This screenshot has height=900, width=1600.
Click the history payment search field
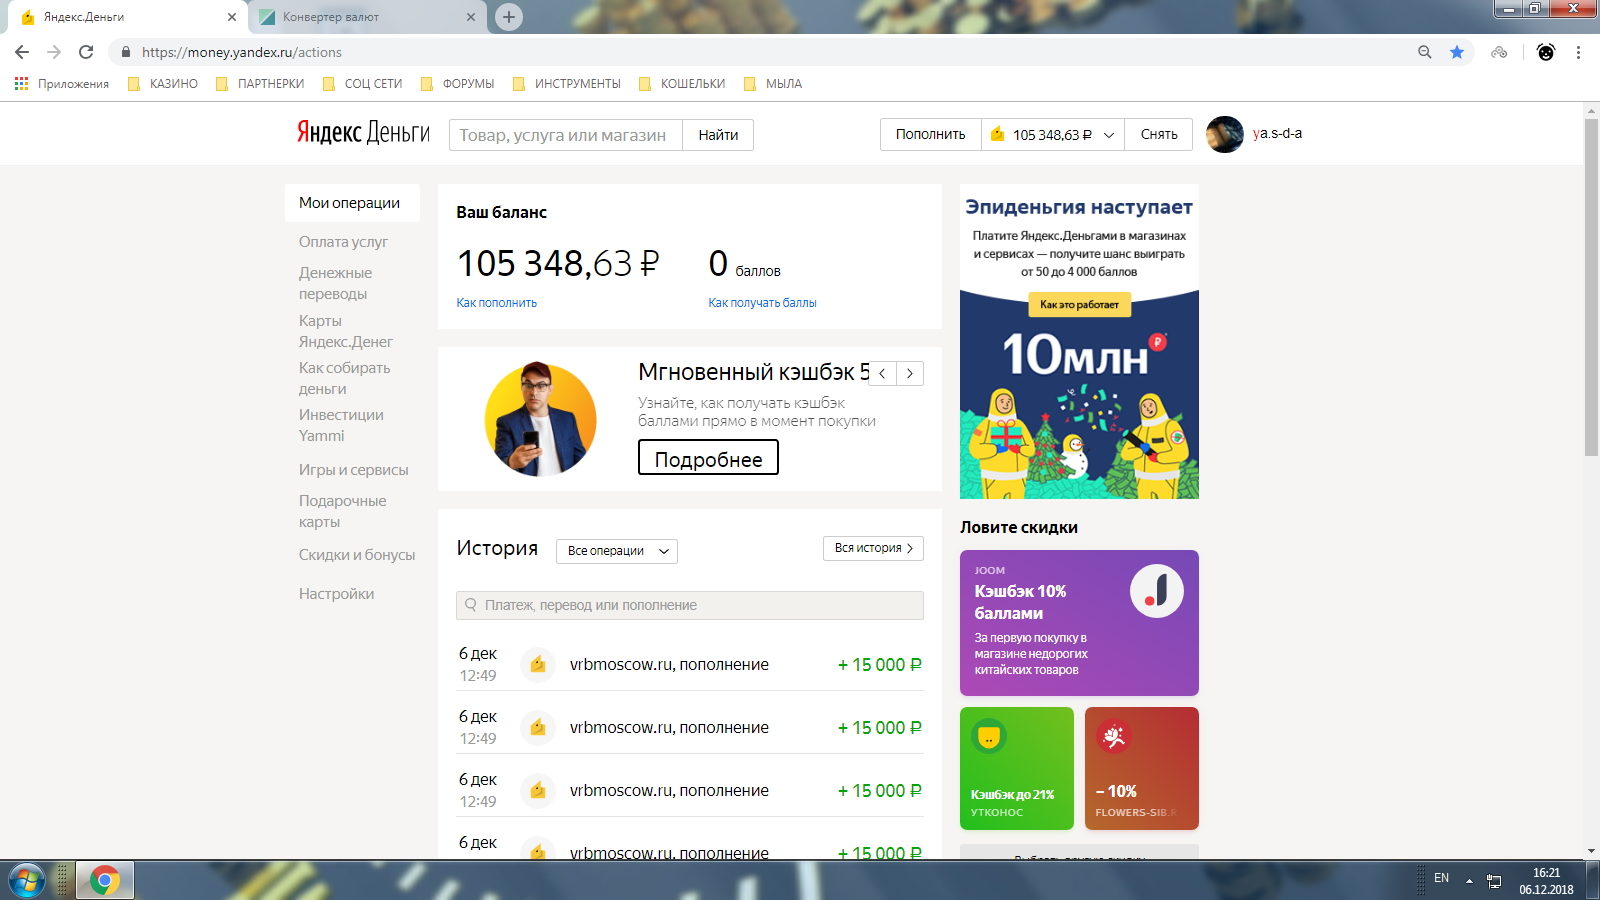pos(690,605)
